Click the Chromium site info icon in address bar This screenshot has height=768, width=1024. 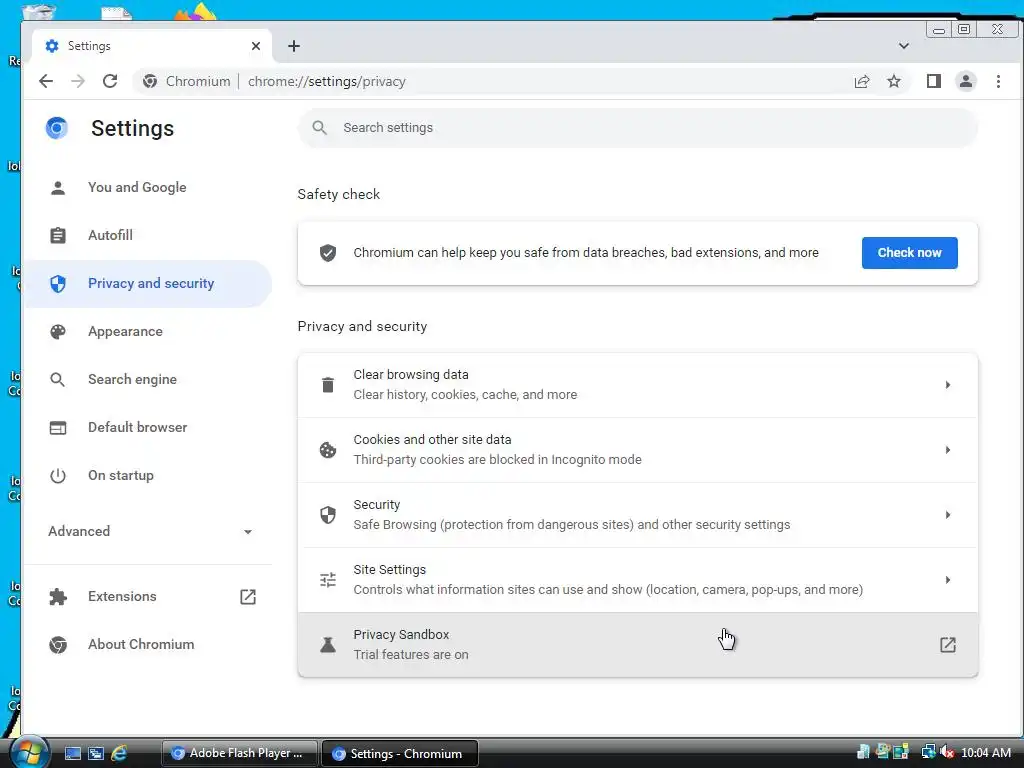150,81
